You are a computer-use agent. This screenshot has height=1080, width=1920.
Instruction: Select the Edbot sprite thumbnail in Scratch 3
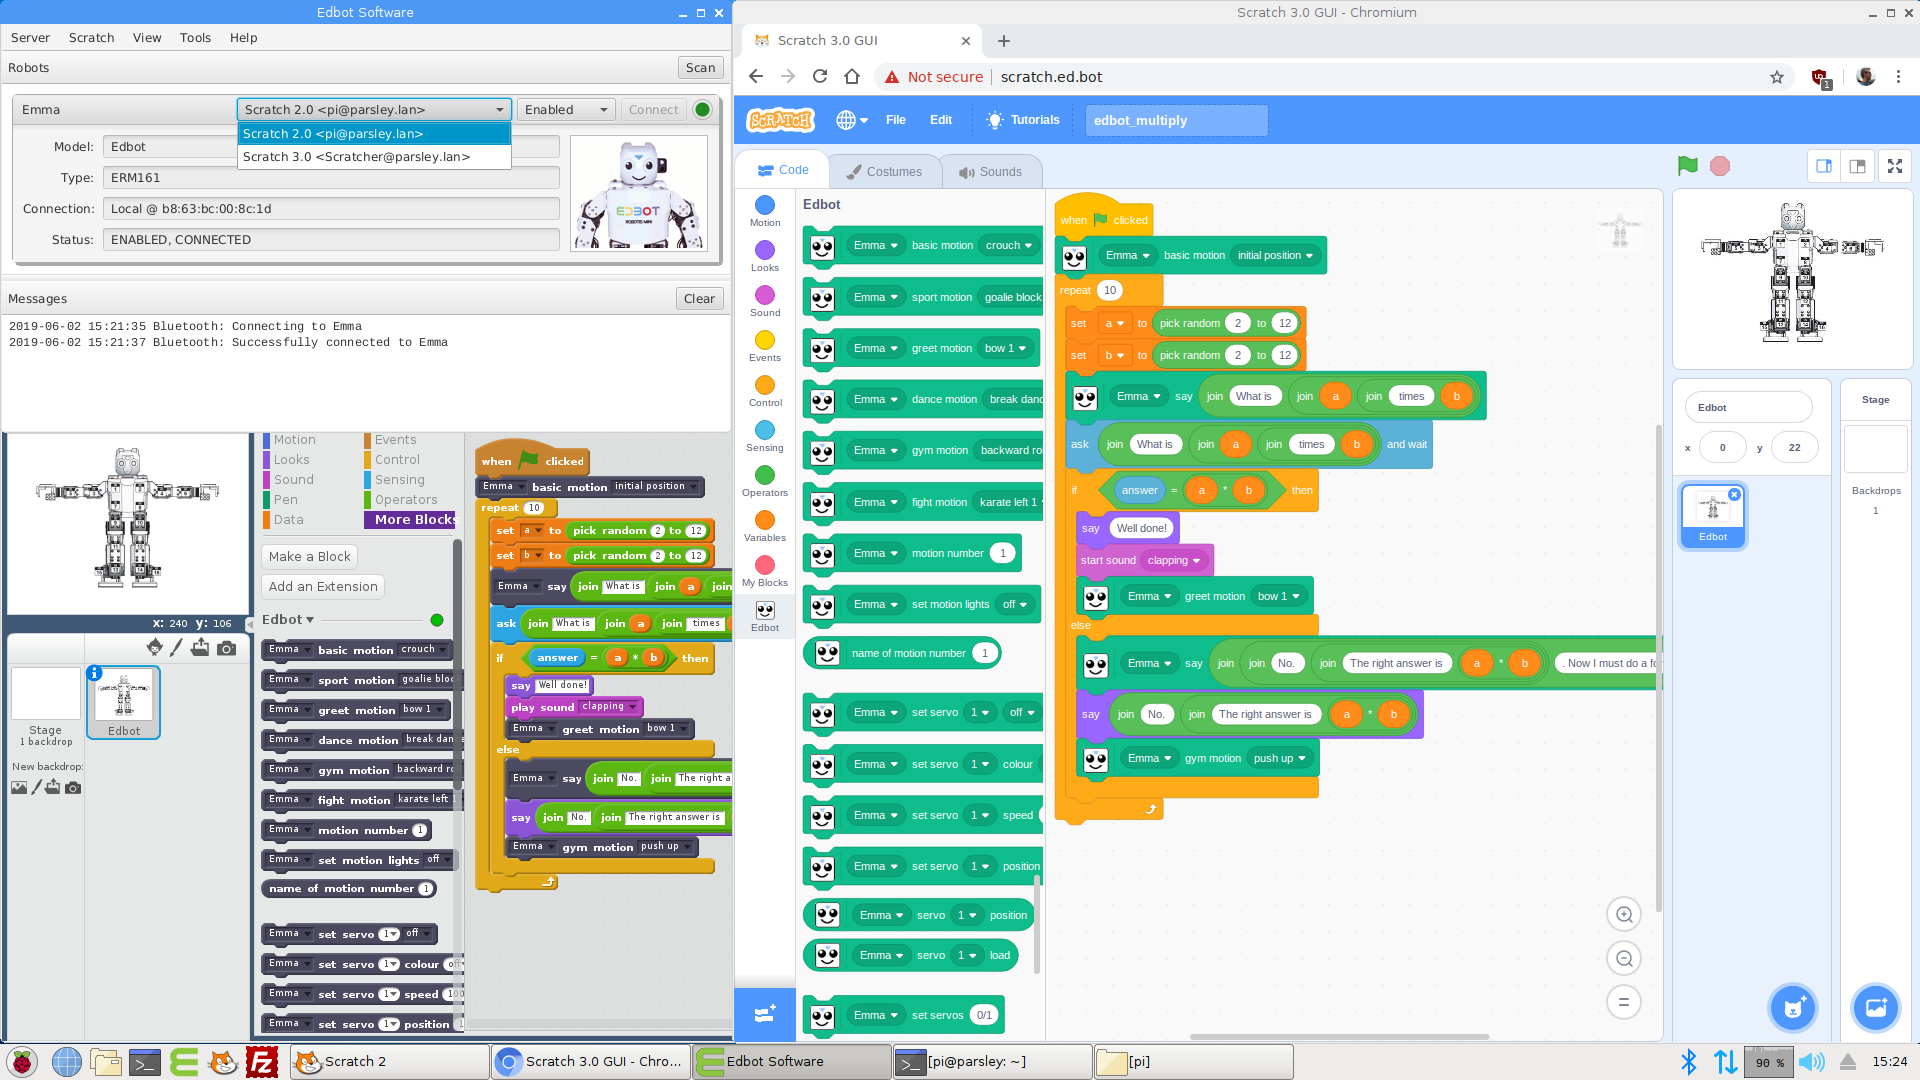pyautogui.click(x=1713, y=516)
